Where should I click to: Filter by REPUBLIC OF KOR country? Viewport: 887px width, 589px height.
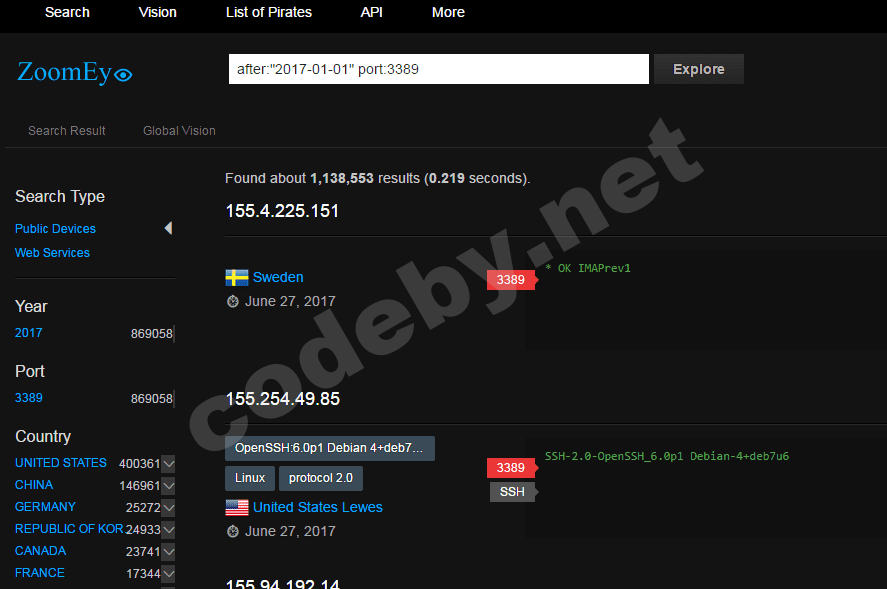69,529
